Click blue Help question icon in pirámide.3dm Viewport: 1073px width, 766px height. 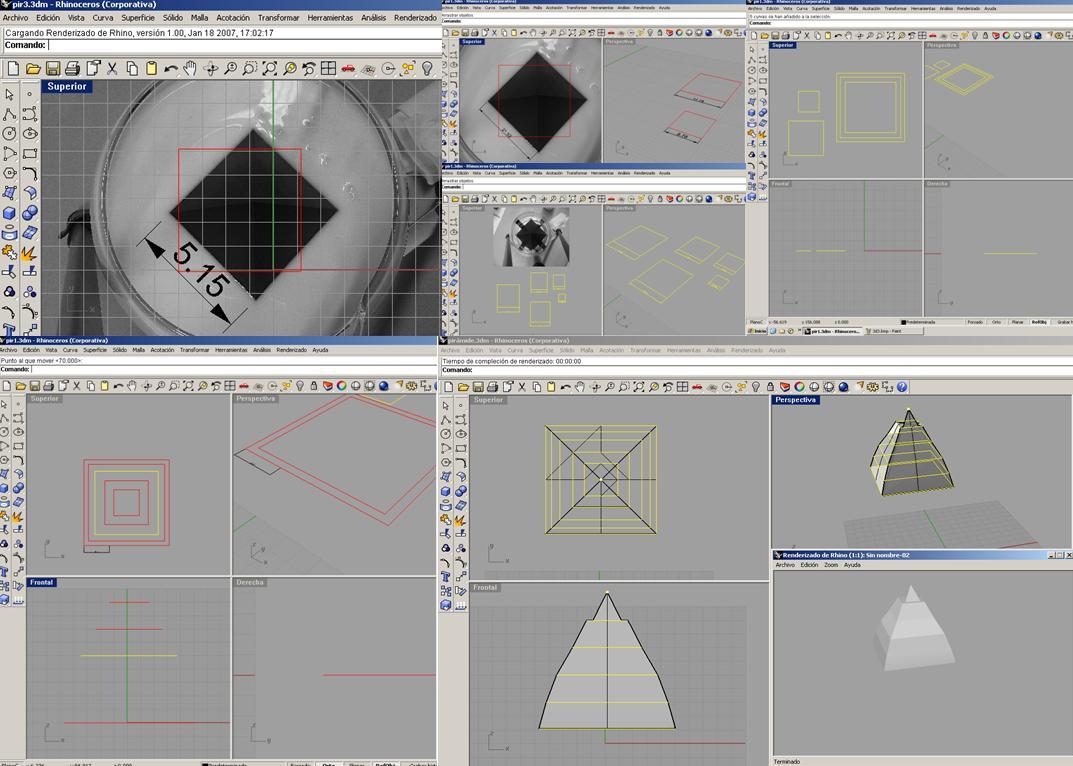click(x=902, y=387)
